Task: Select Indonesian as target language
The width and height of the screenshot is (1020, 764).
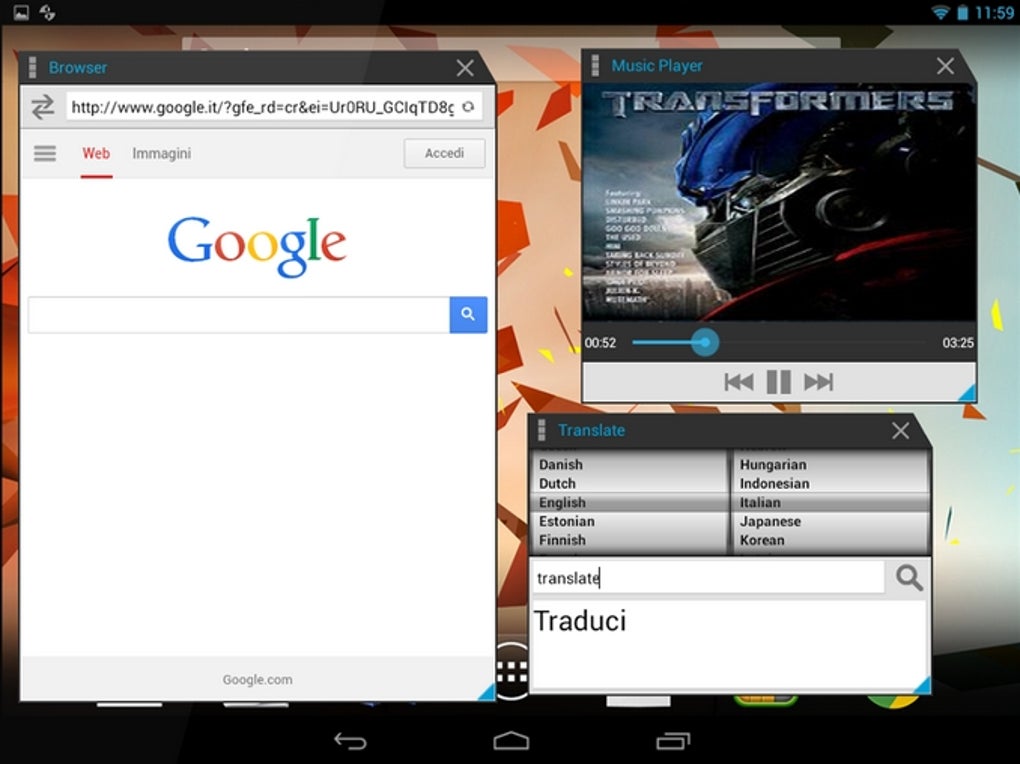Action: click(775, 484)
